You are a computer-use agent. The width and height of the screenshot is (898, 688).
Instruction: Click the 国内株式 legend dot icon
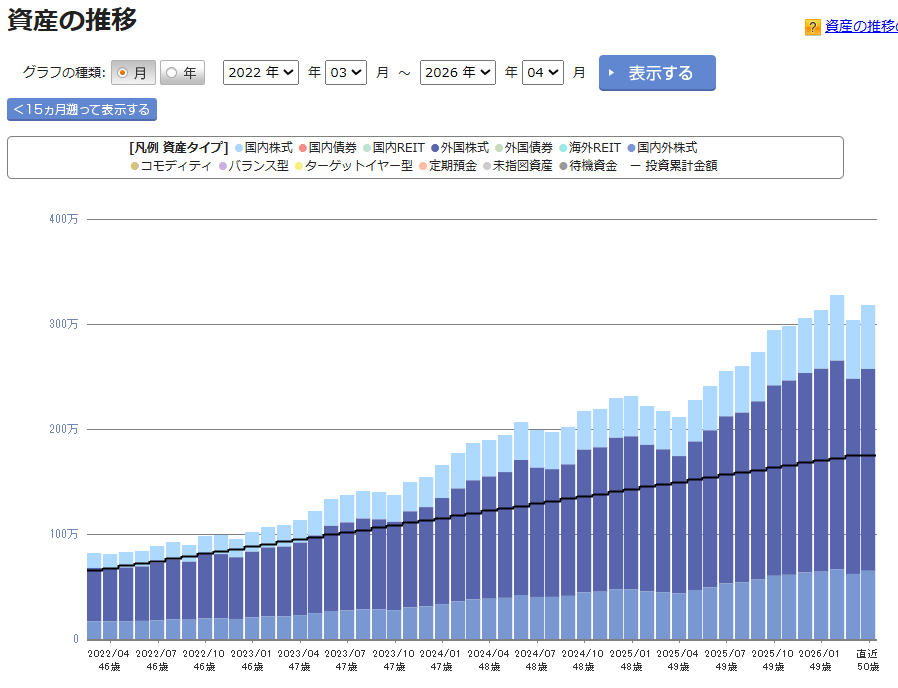tap(237, 147)
